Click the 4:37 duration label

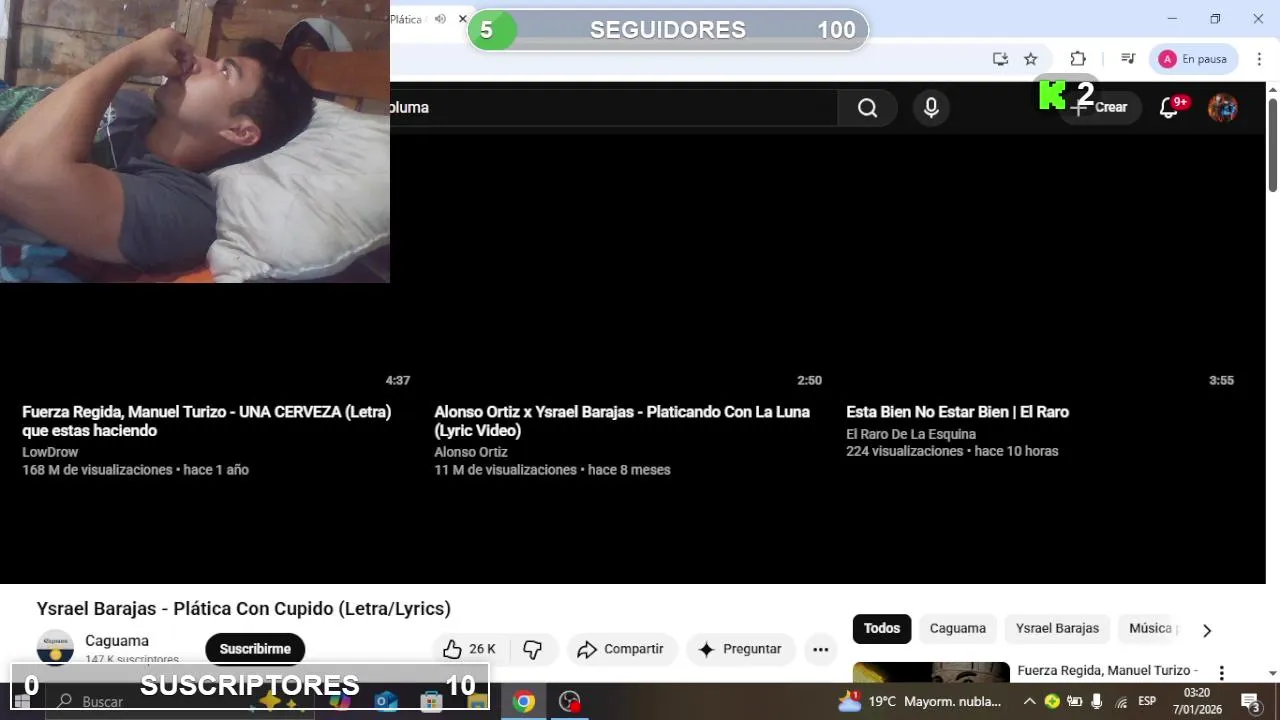tap(398, 380)
